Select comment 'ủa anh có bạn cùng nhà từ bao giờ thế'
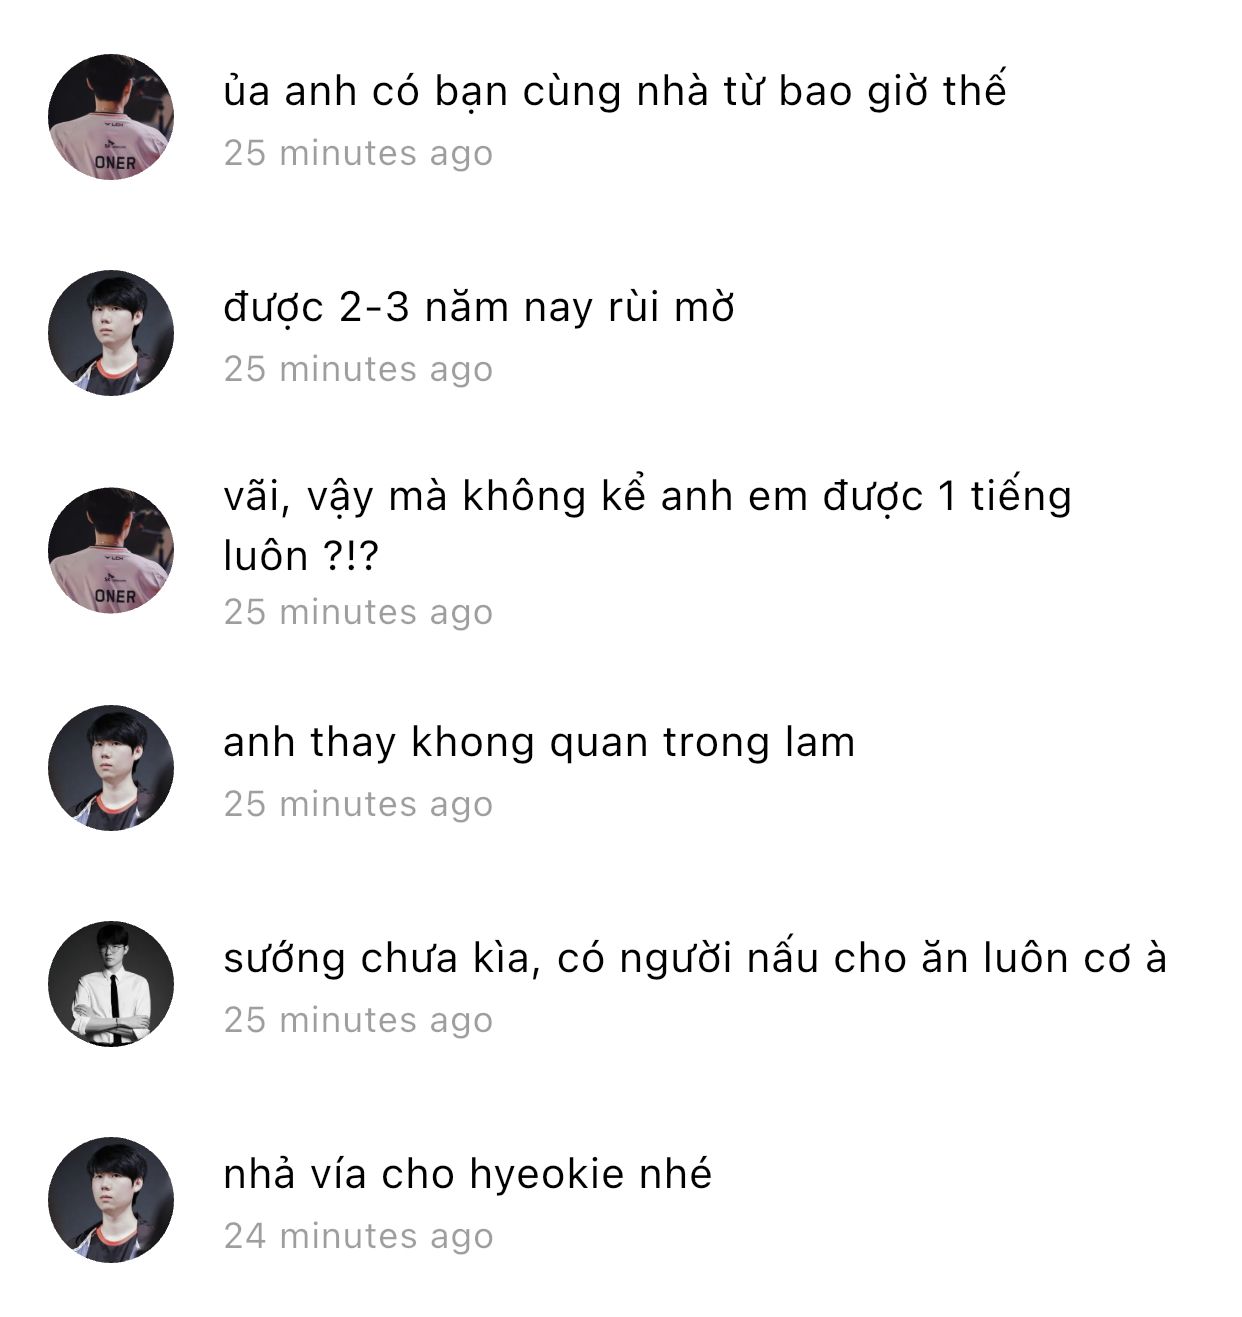Screen dimensions: 1242x1317 614,91
